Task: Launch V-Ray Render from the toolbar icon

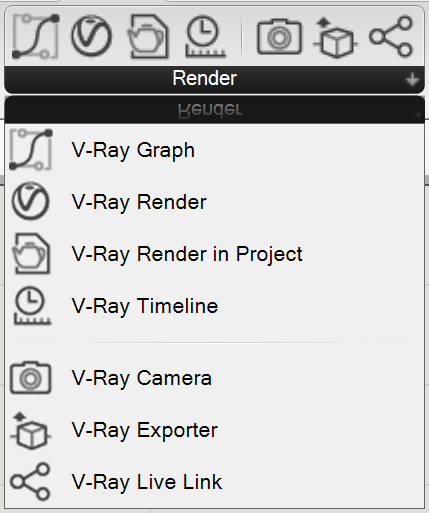Action: click(x=91, y=36)
